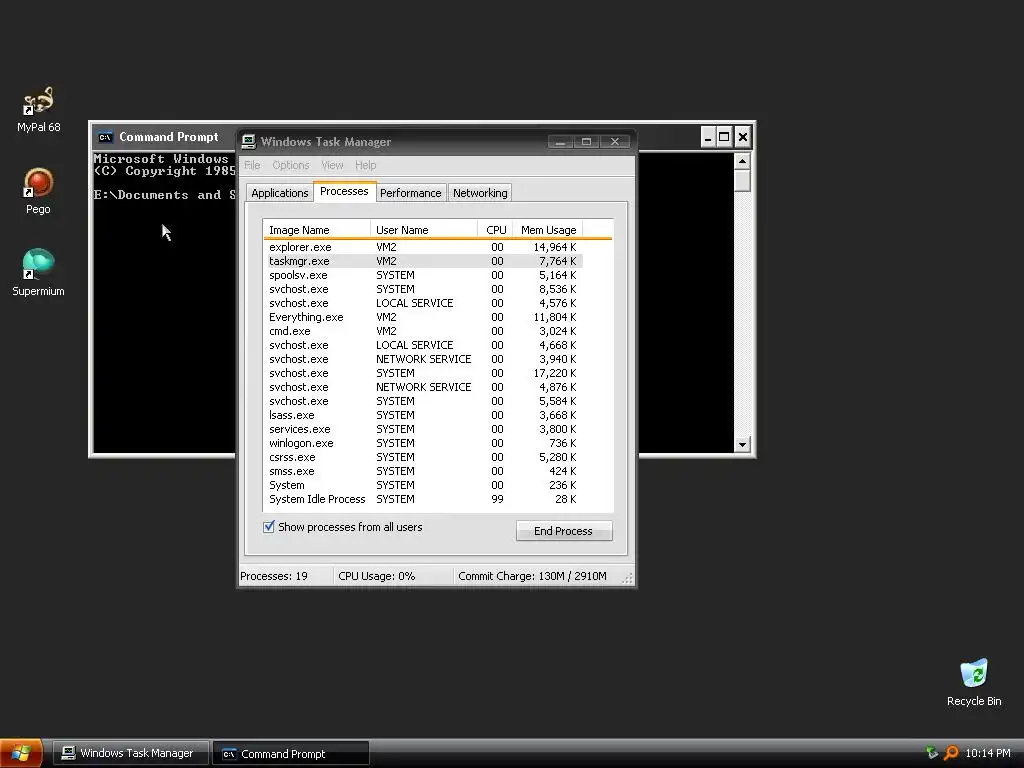Select the Processes tab
This screenshot has height=768, width=1024.
[344, 191]
